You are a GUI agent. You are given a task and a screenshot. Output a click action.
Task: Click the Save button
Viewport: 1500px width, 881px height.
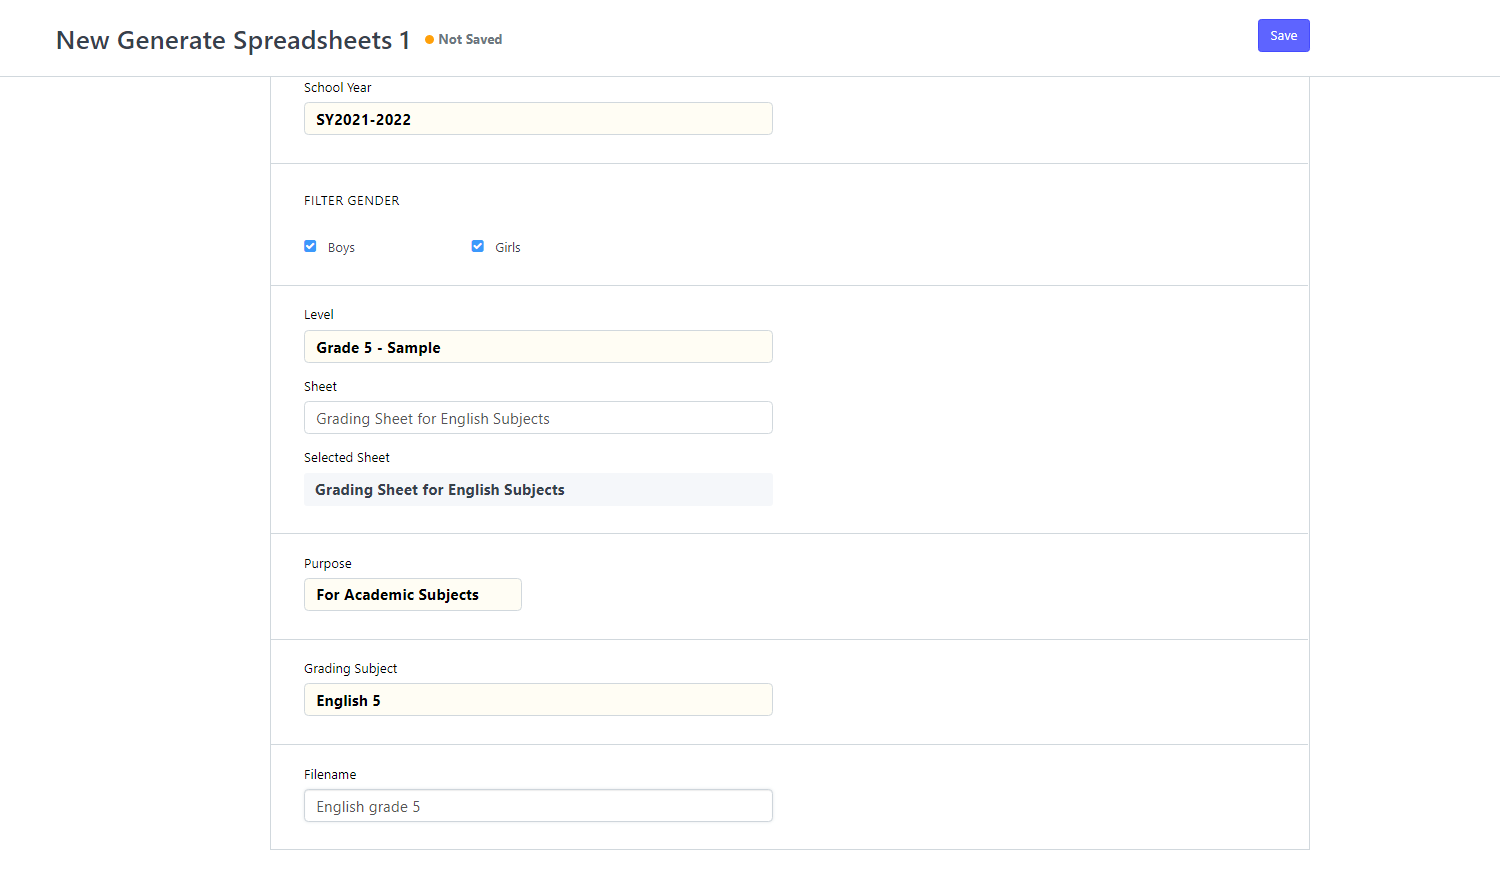tap(1283, 36)
